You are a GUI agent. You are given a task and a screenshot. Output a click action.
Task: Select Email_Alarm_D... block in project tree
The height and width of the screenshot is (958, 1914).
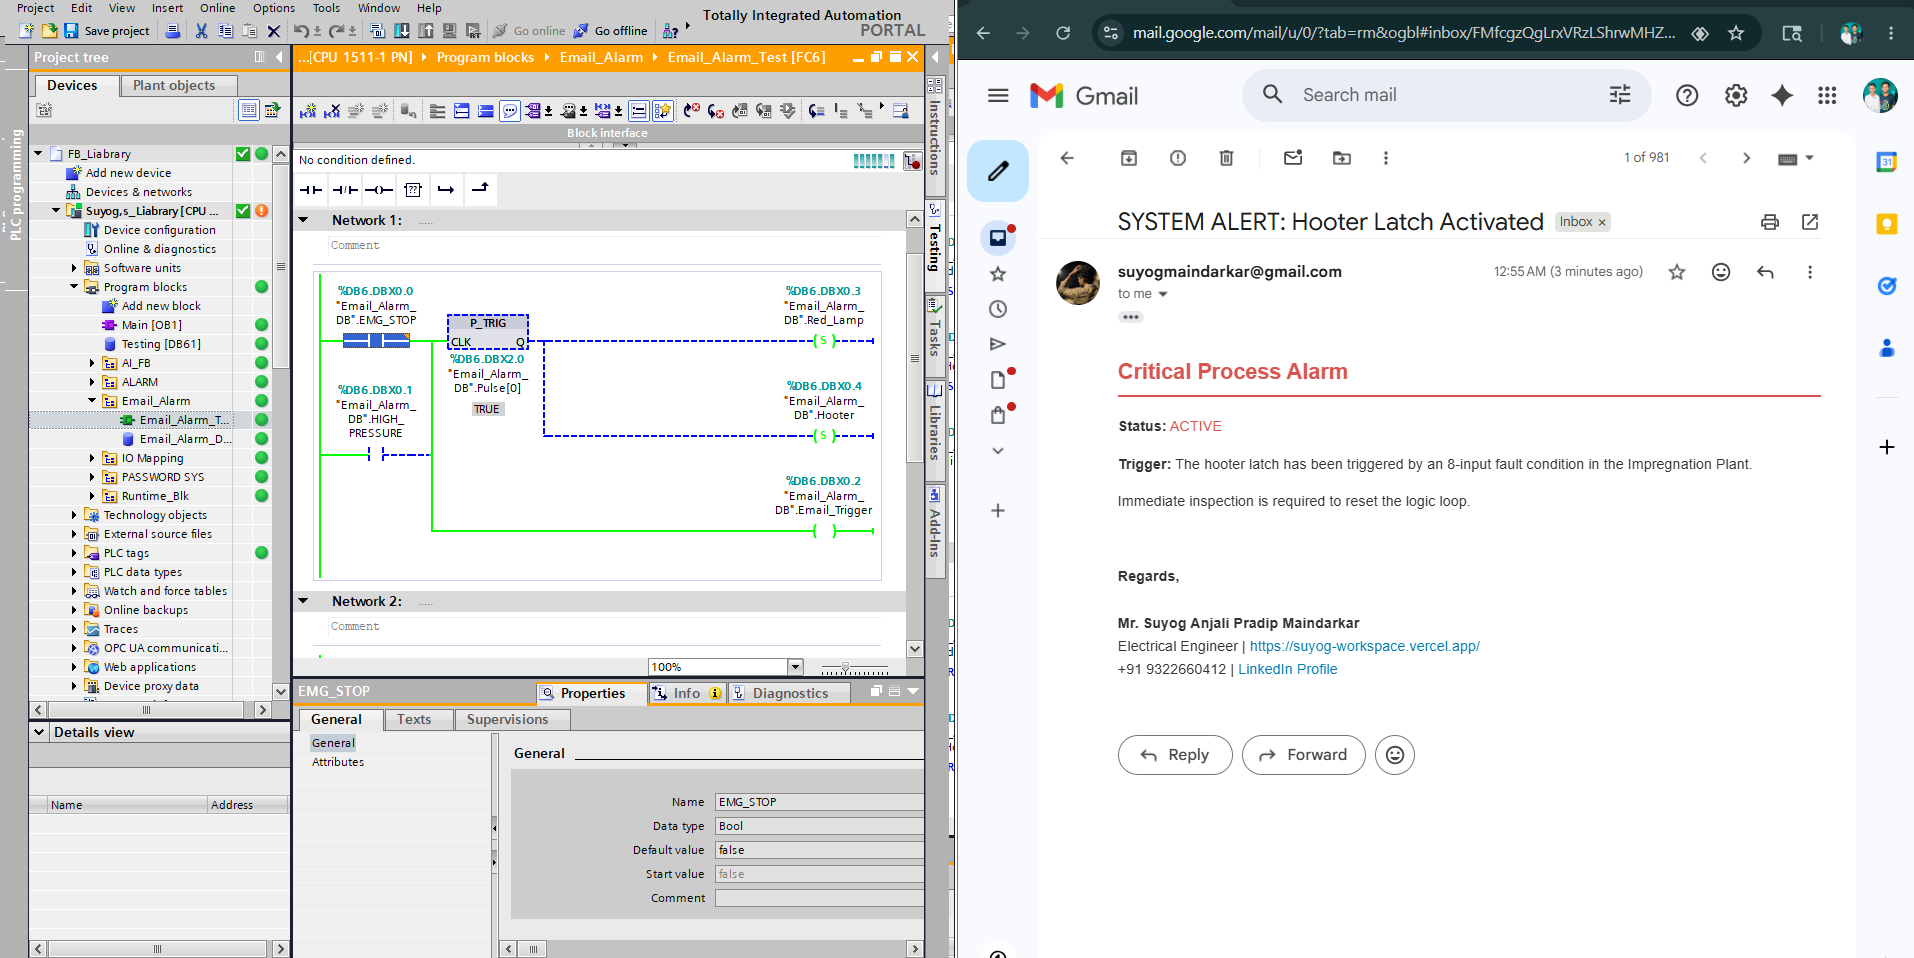click(x=186, y=439)
